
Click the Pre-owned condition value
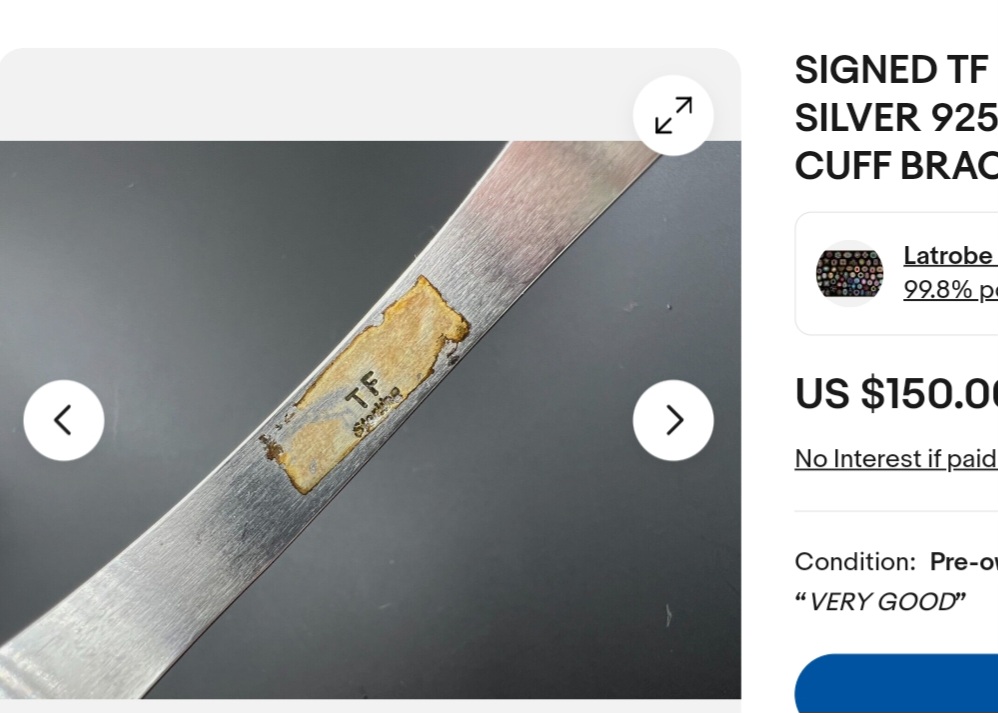[x=964, y=561]
